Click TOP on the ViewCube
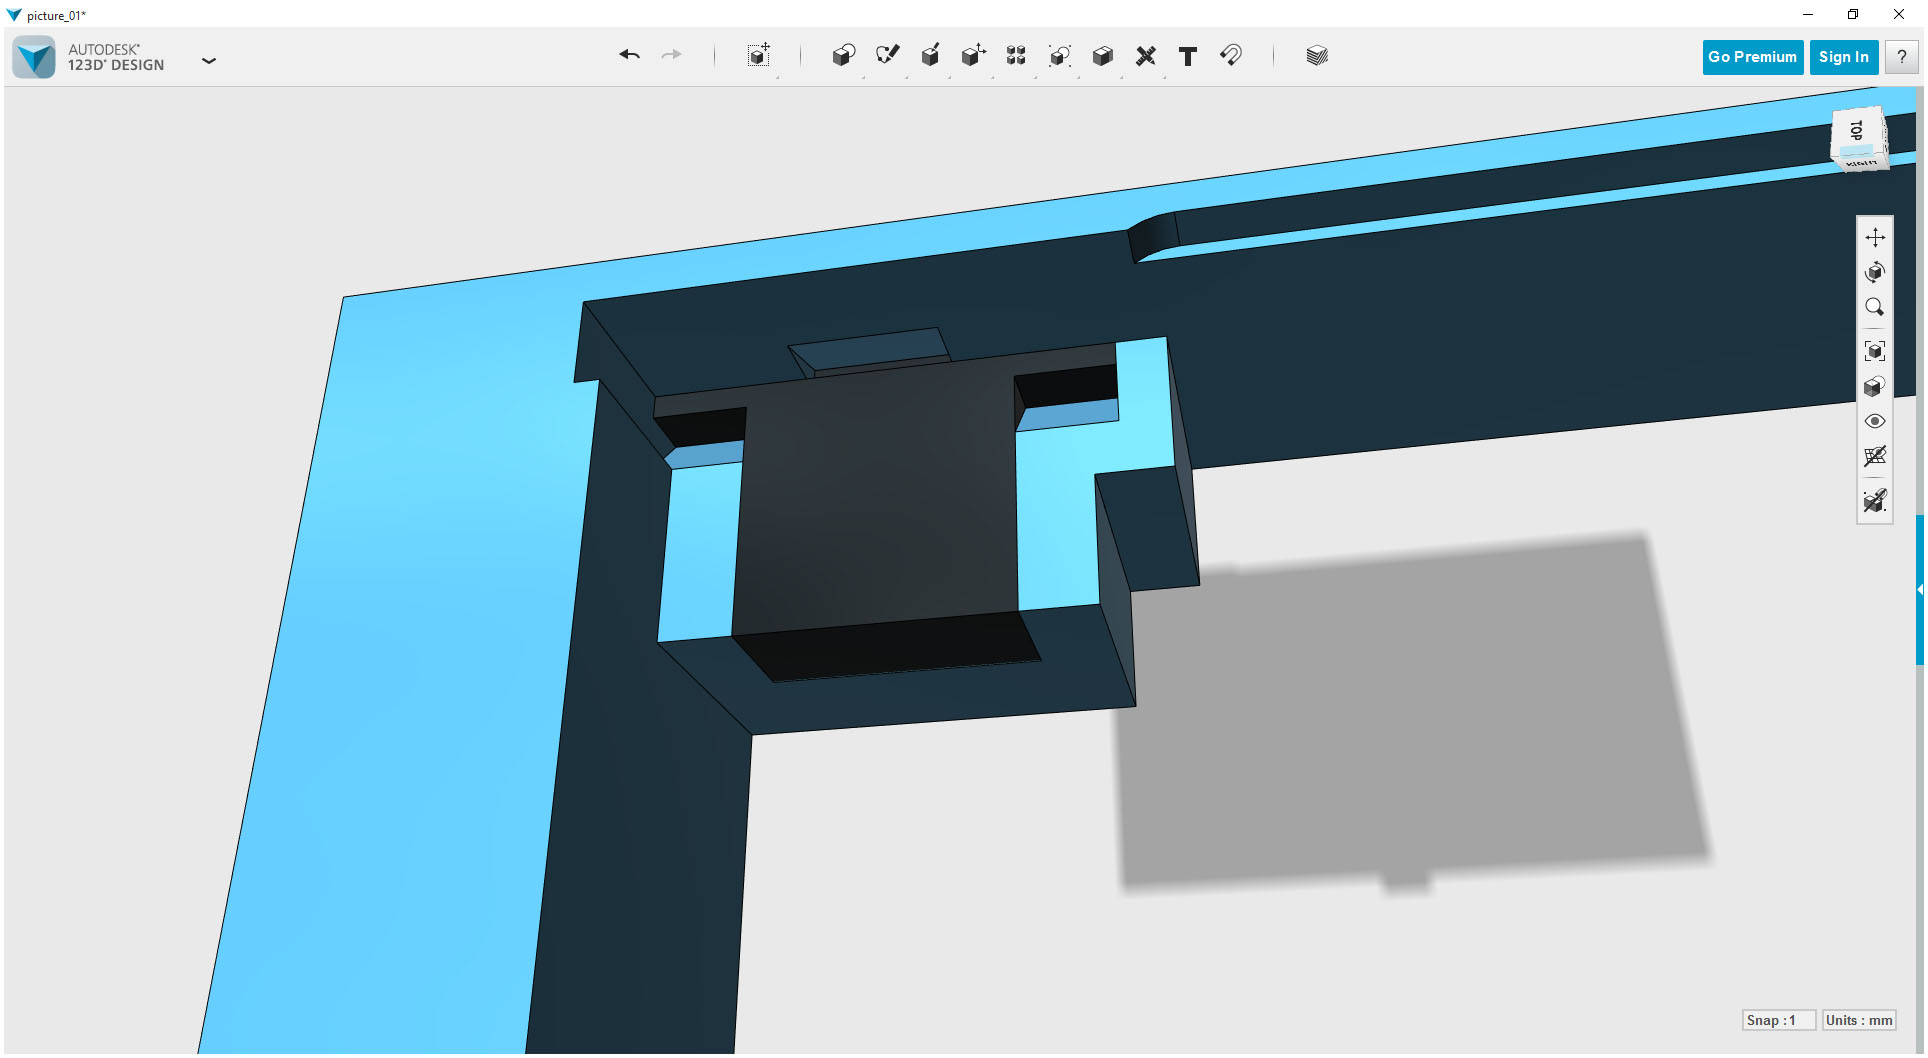 [x=1857, y=131]
